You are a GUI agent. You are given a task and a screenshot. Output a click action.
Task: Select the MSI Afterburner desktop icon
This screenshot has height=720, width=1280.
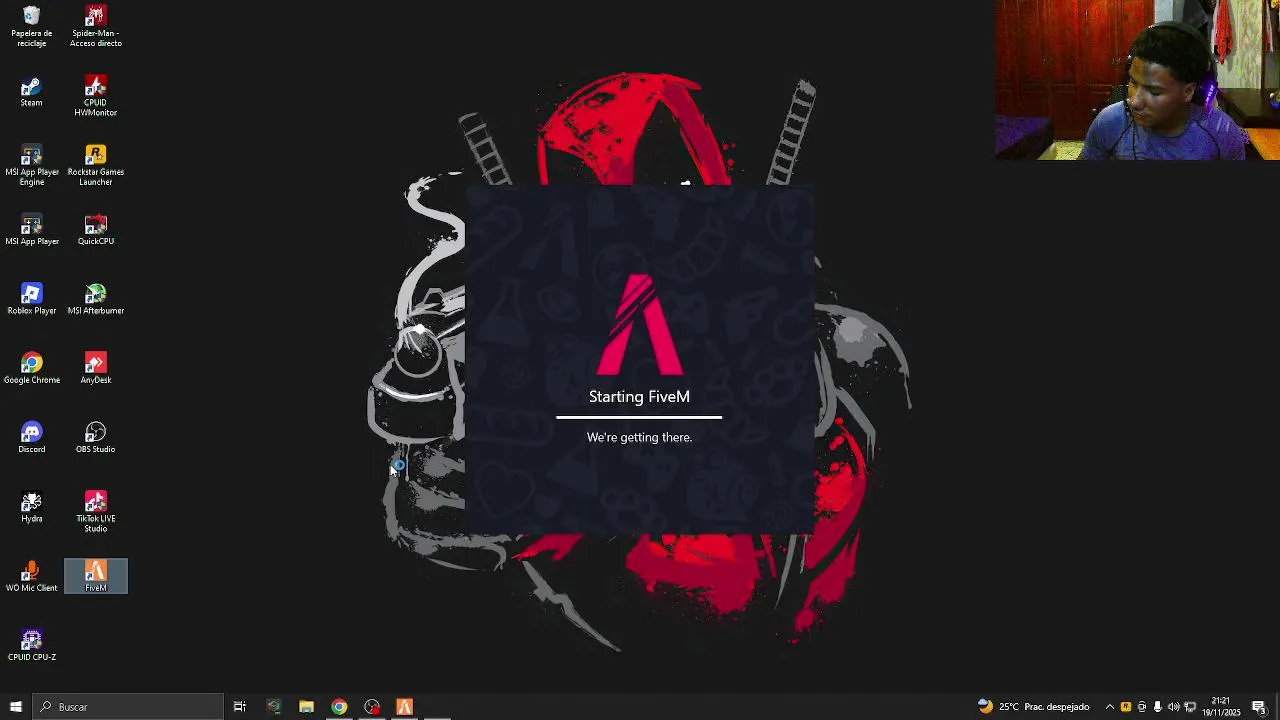96,299
